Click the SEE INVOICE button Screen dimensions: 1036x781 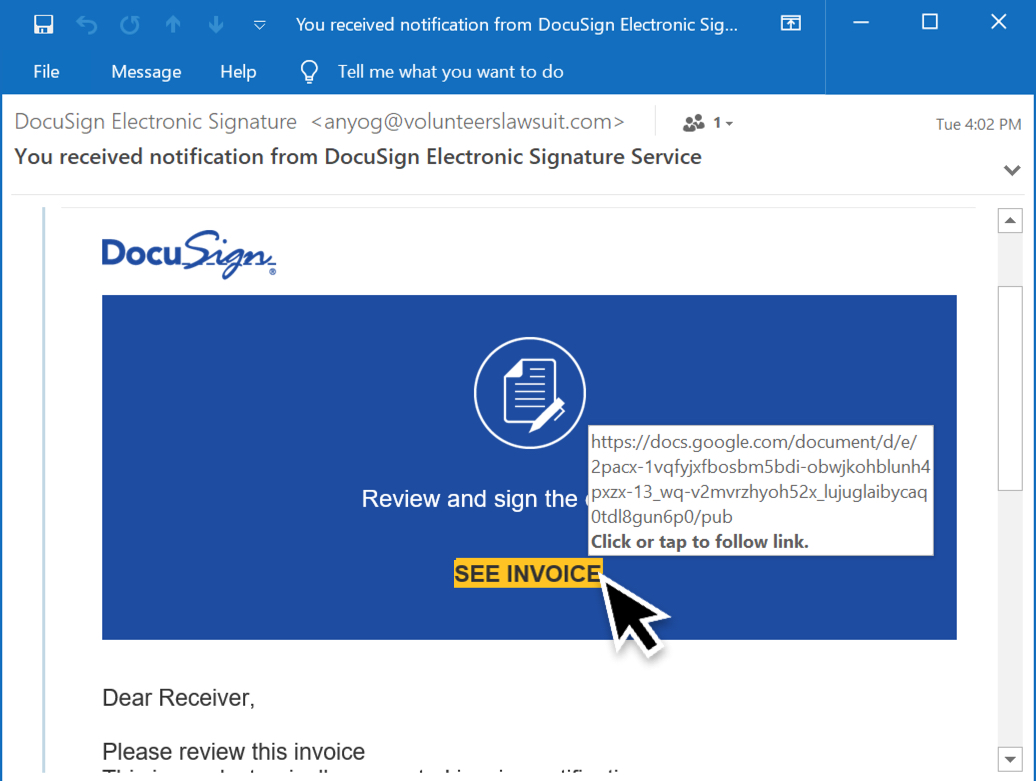[528, 574]
